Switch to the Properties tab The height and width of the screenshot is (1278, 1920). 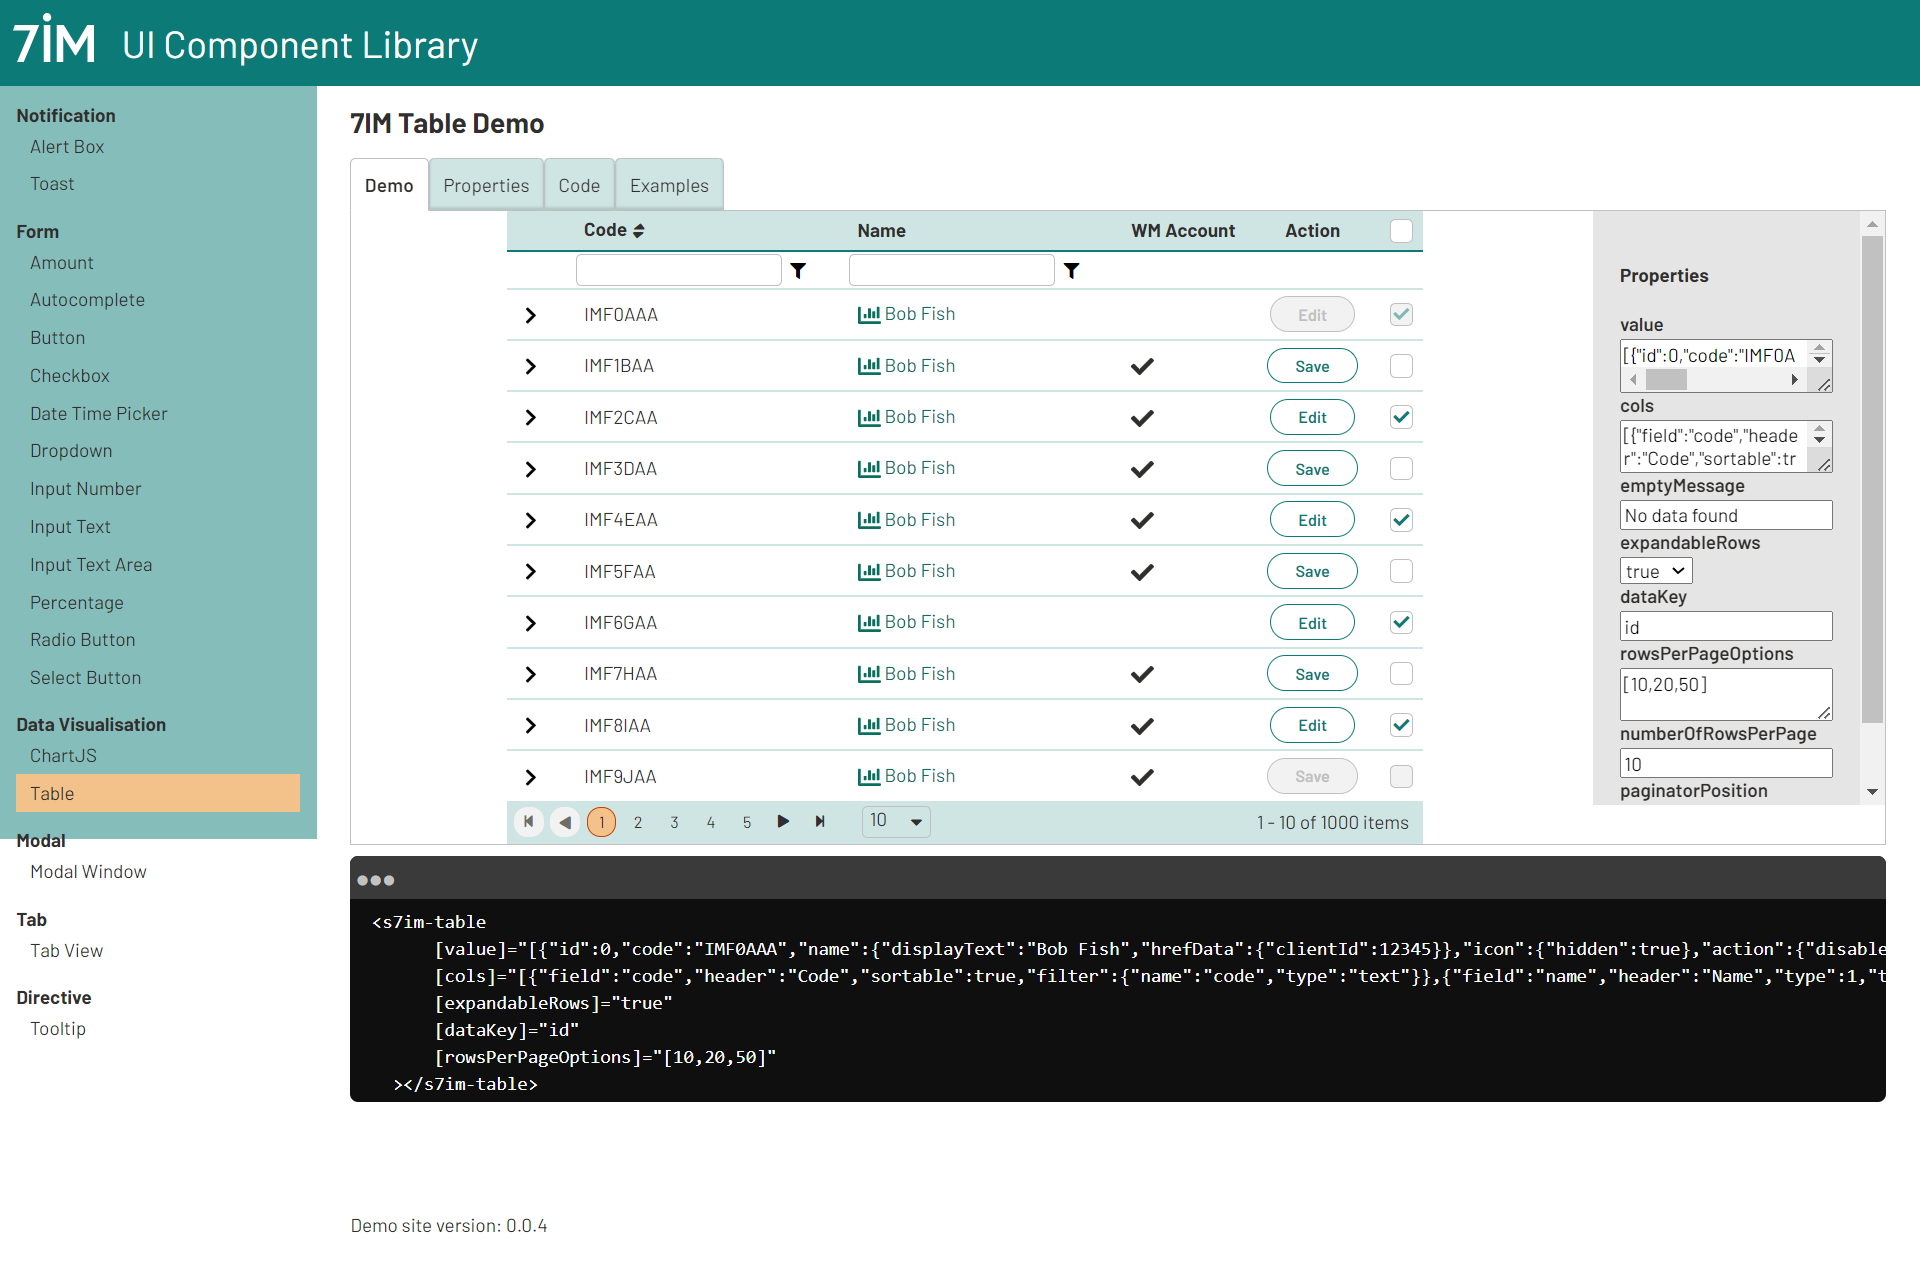(486, 186)
